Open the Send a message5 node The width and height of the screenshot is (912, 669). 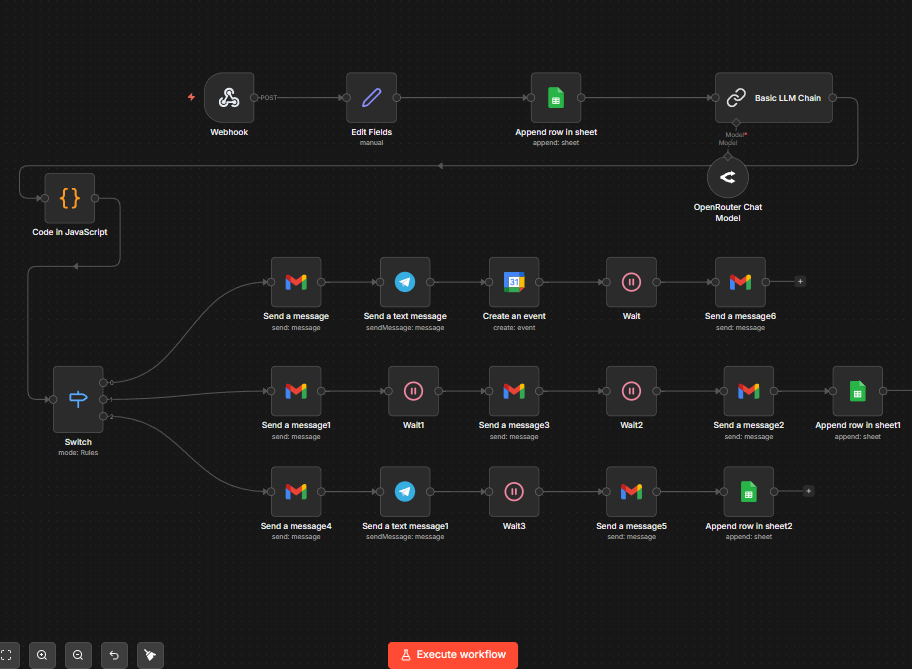point(632,492)
